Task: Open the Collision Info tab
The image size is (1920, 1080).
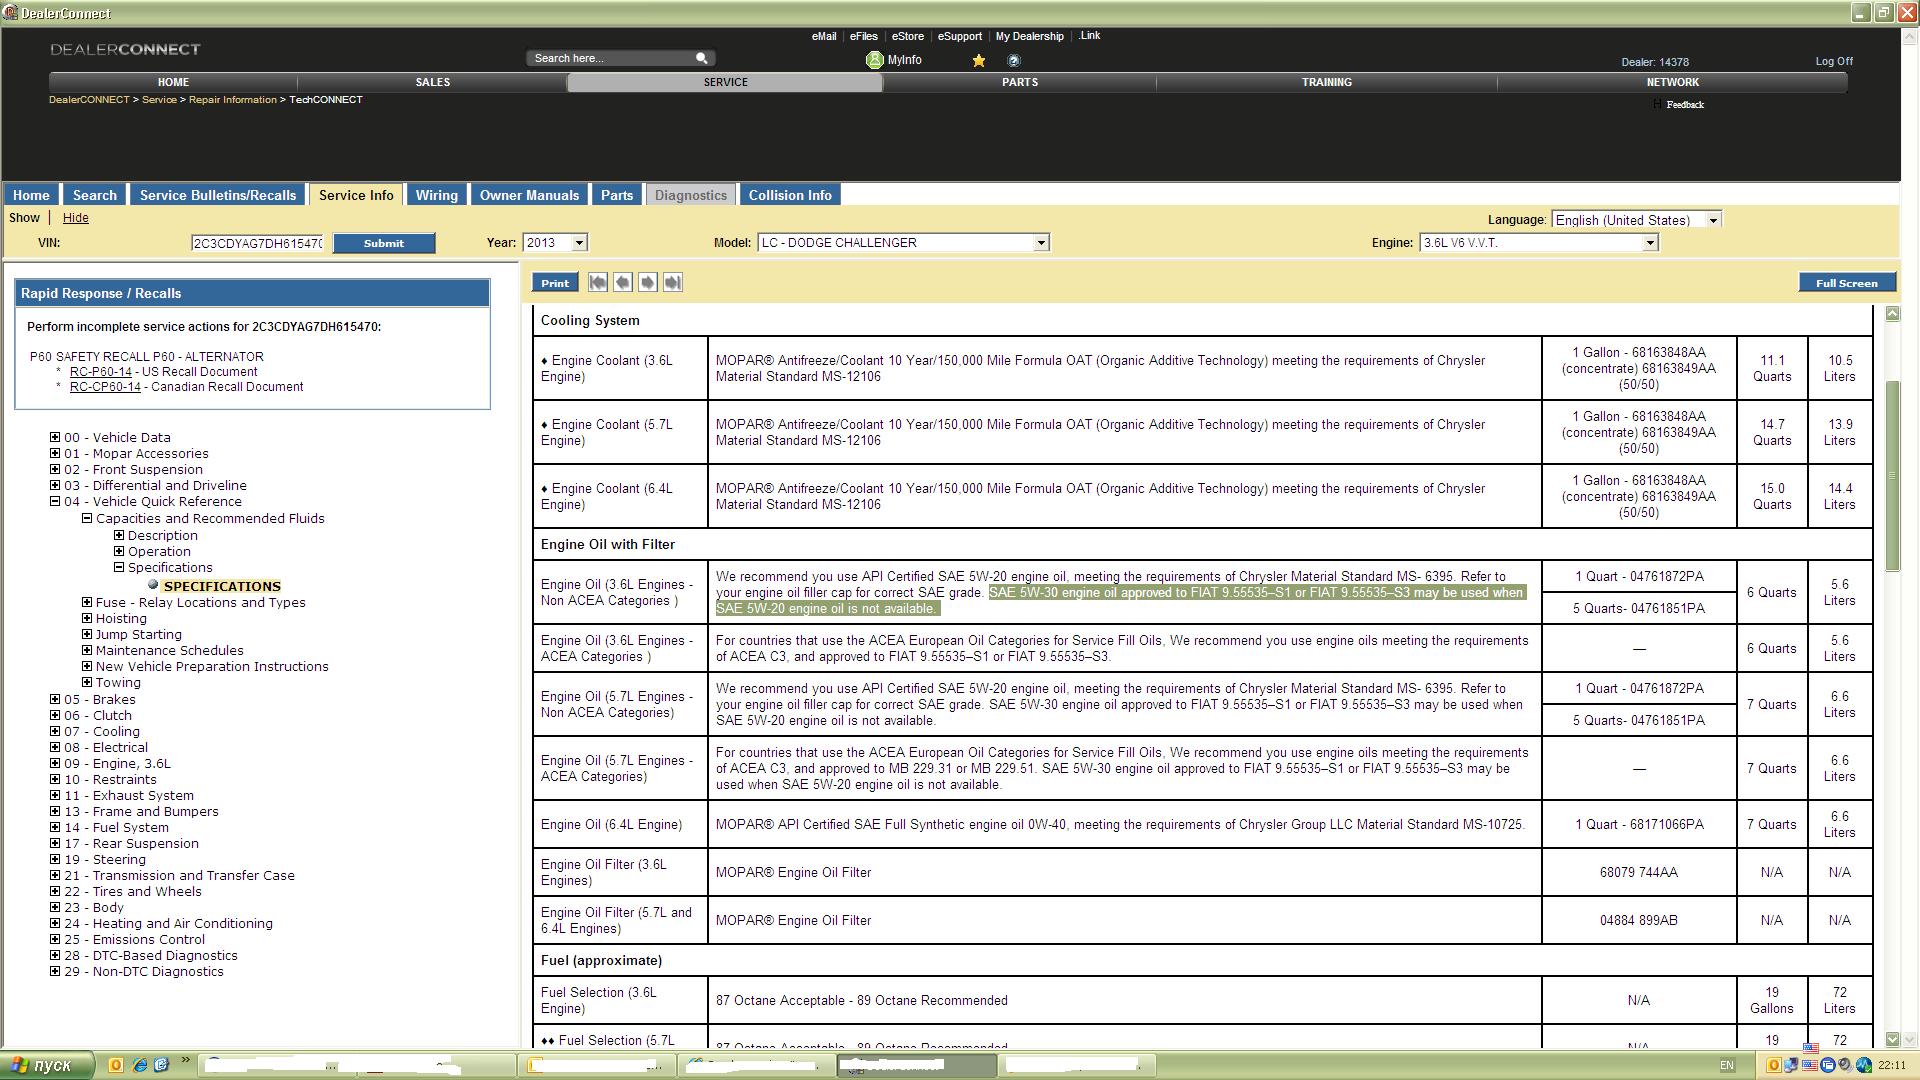Action: tap(790, 195)
